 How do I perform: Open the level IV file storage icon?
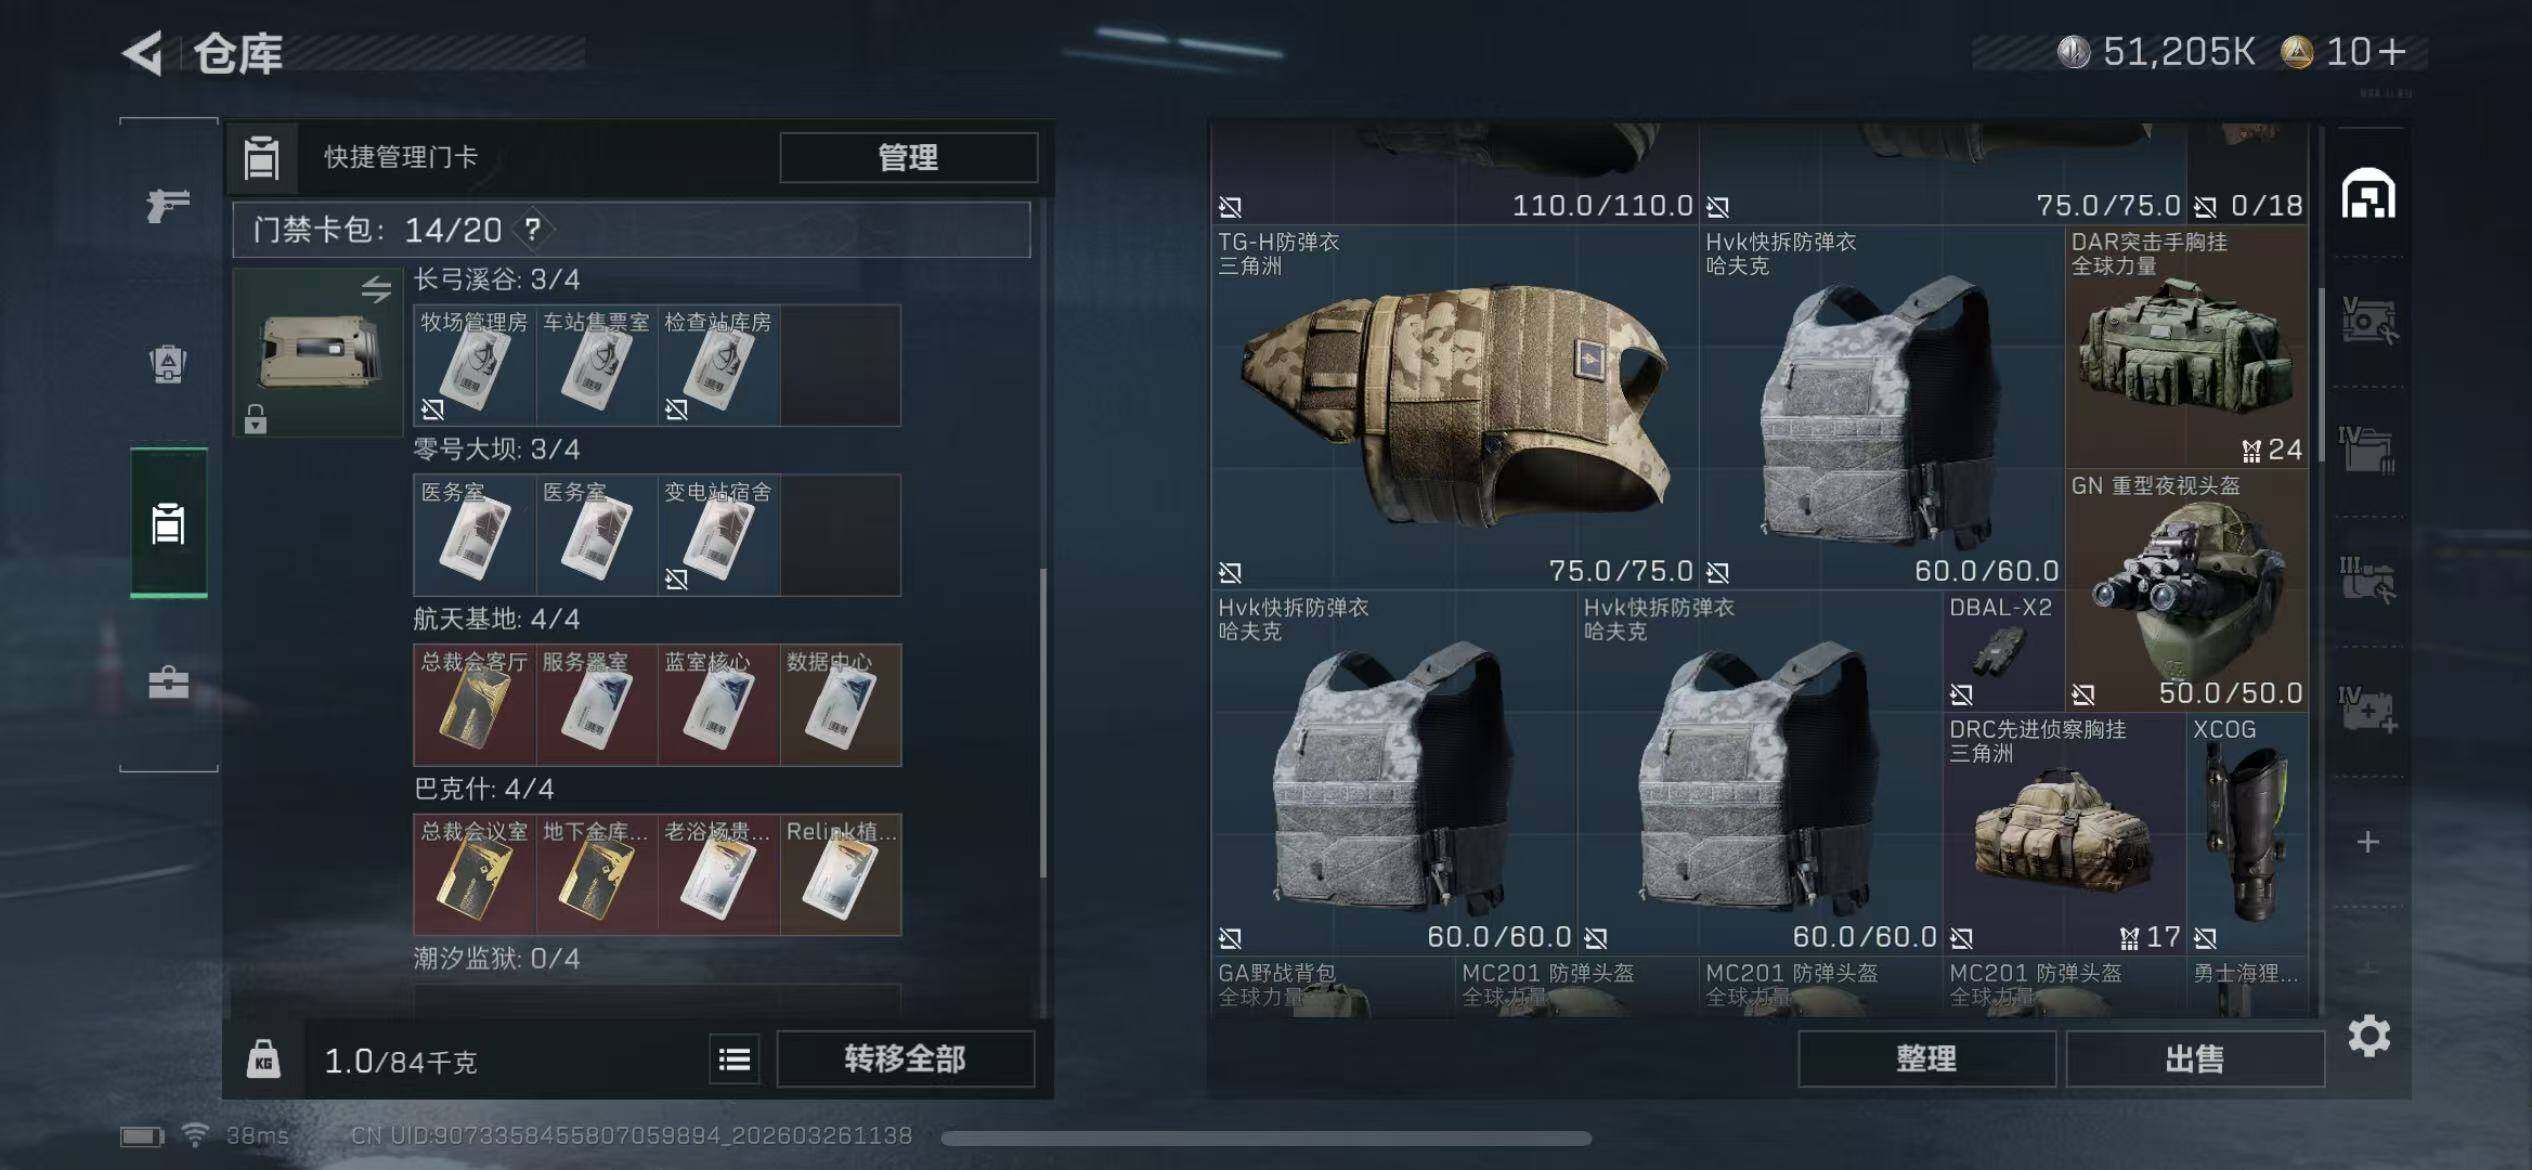point(2367,450)
